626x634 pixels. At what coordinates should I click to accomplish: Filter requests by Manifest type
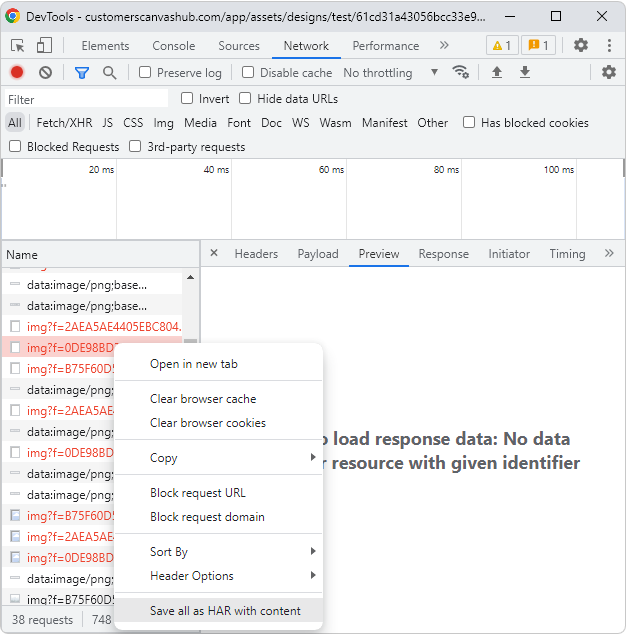[x=385, y=123]
